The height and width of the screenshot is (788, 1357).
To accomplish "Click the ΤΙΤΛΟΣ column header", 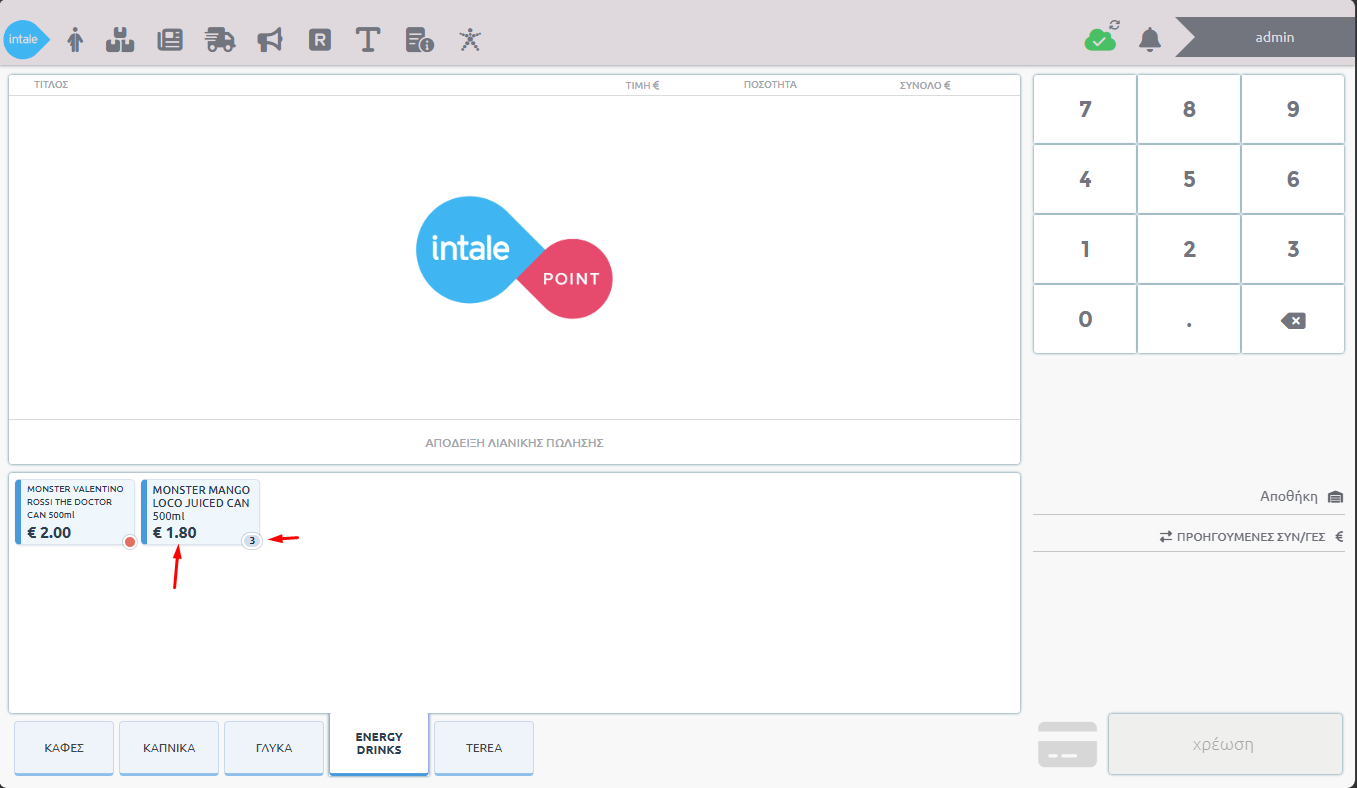I will tap(51, 85).
